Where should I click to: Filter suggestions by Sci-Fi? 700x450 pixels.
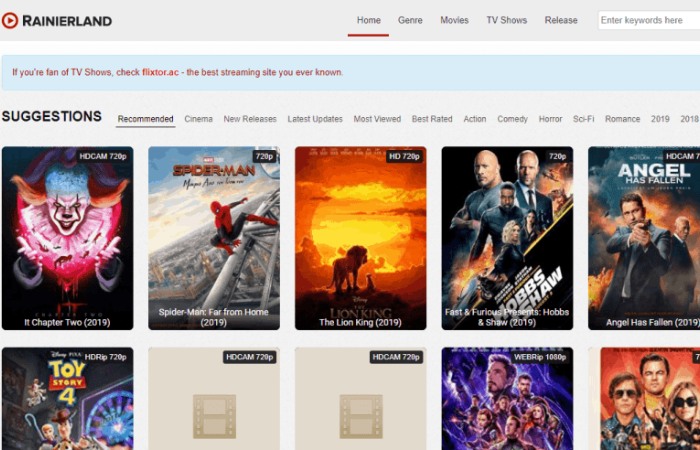[x=583, y=119]
